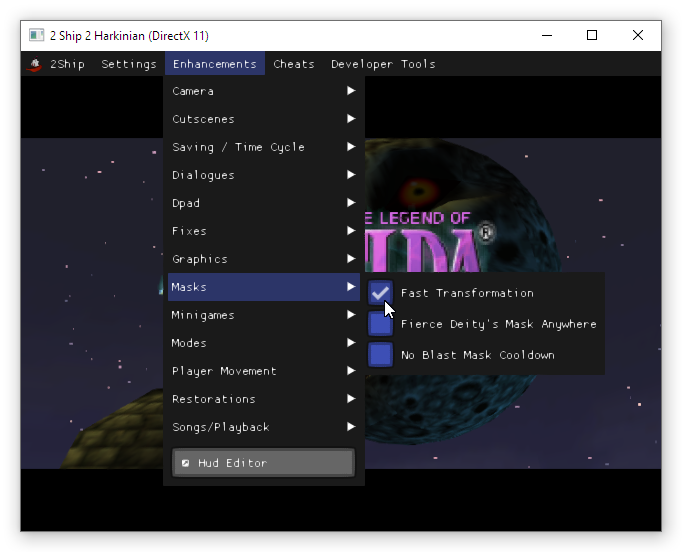Image resolution: width=682 pixels, height=552 pixels.
Task: Expand the Dpad submenu arrow
Action: (x=351, y=202)
